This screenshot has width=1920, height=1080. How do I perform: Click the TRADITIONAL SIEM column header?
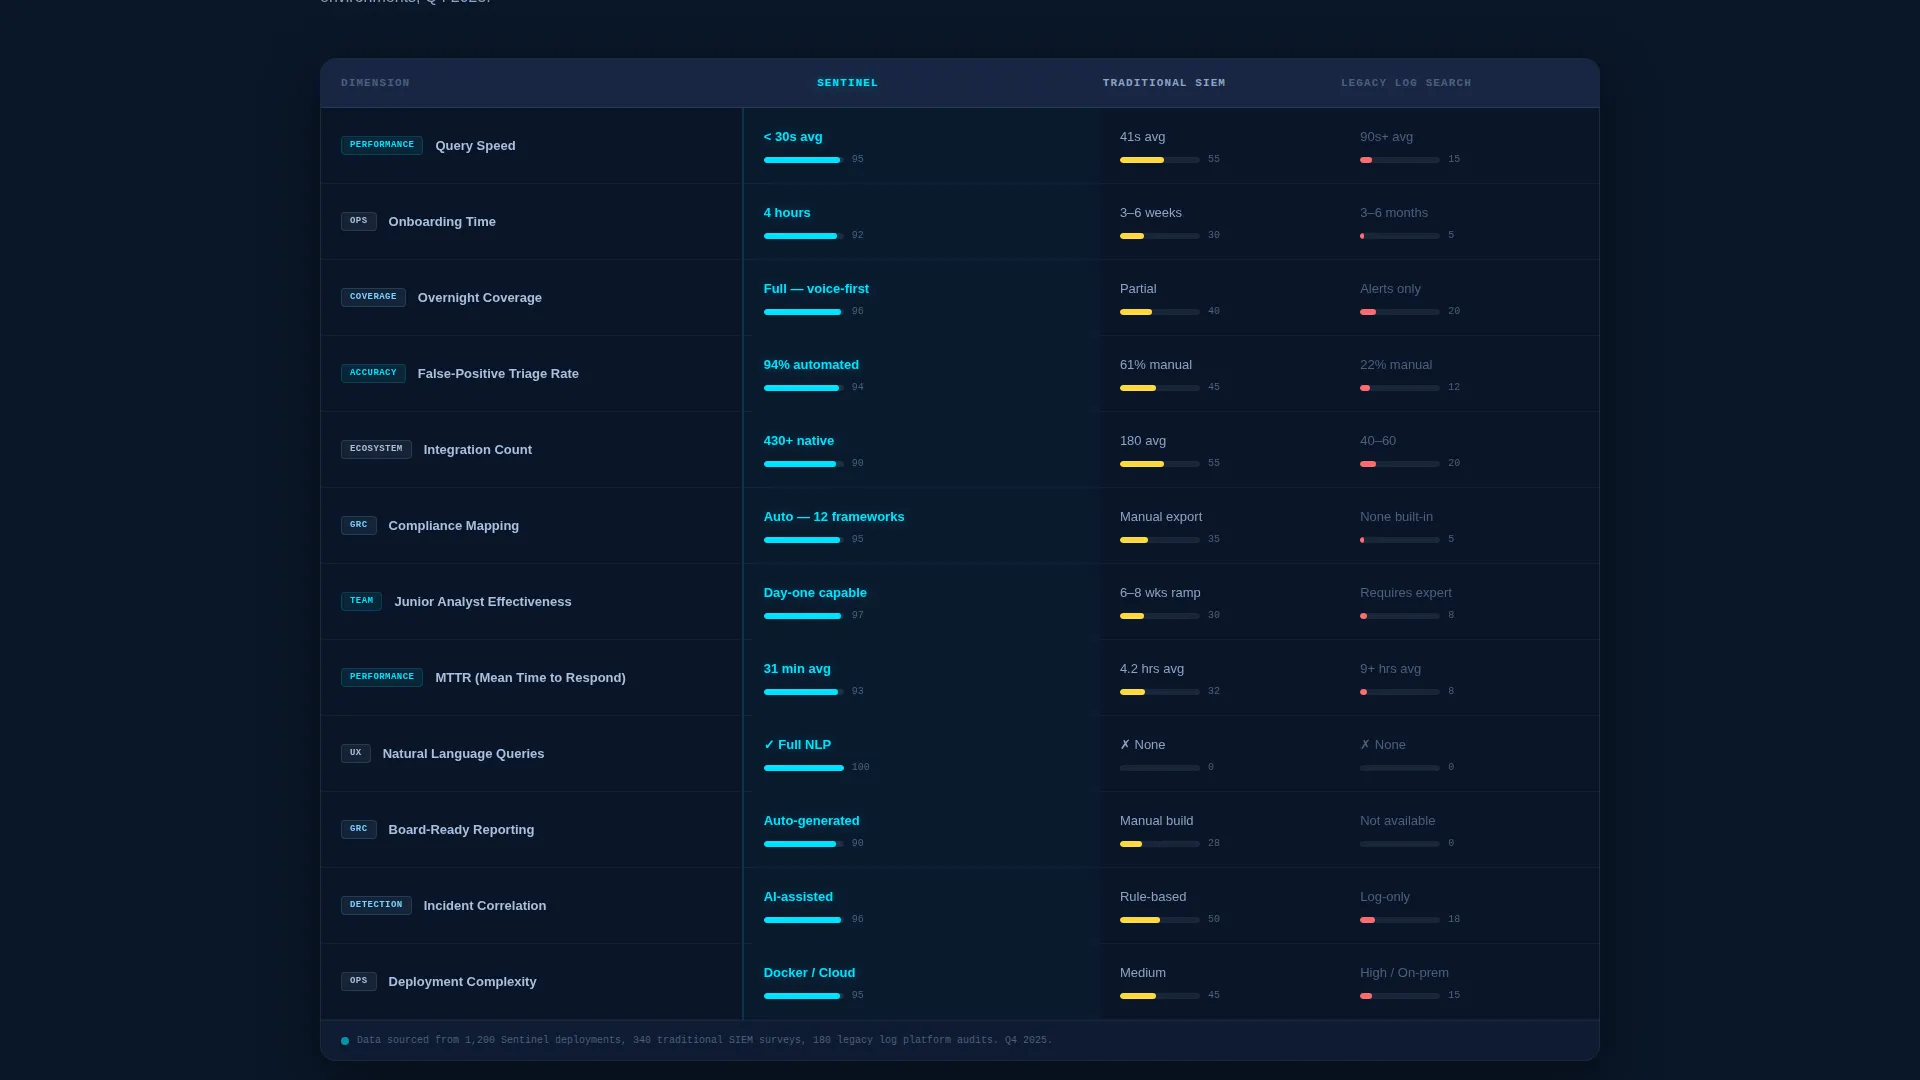click(x=1164, y=83)
